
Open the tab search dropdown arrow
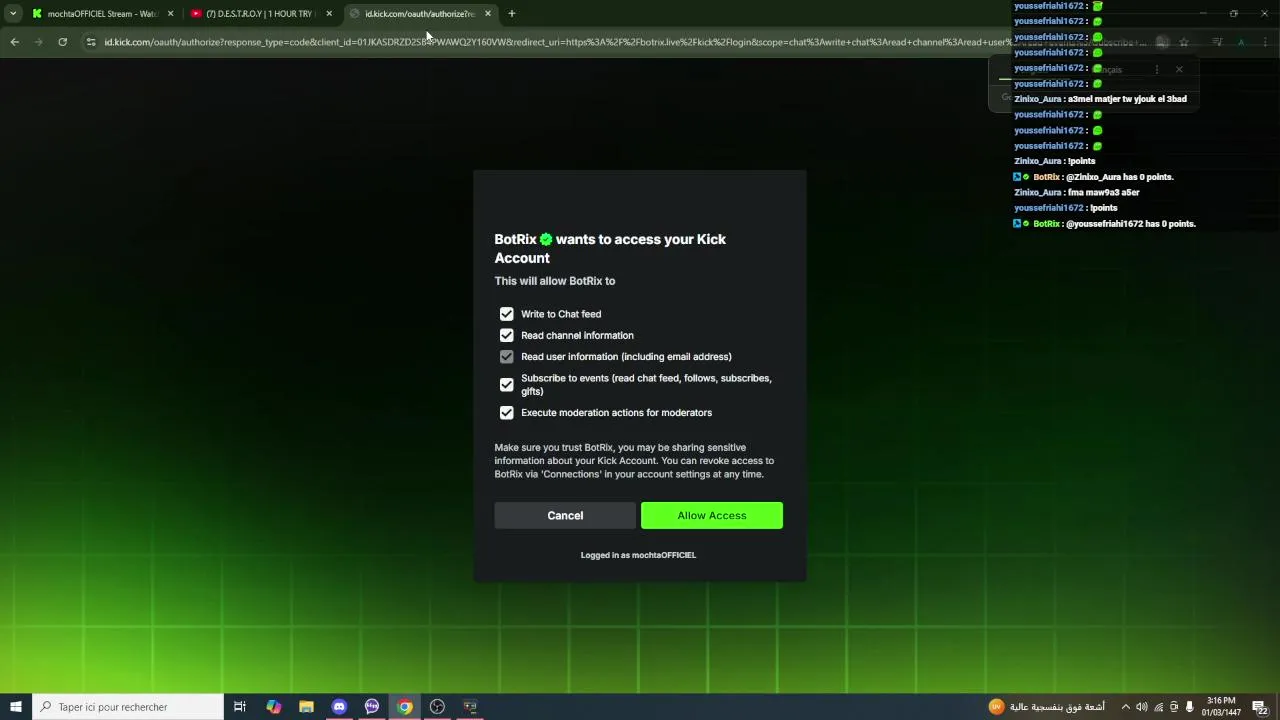(x=13, y=14)
